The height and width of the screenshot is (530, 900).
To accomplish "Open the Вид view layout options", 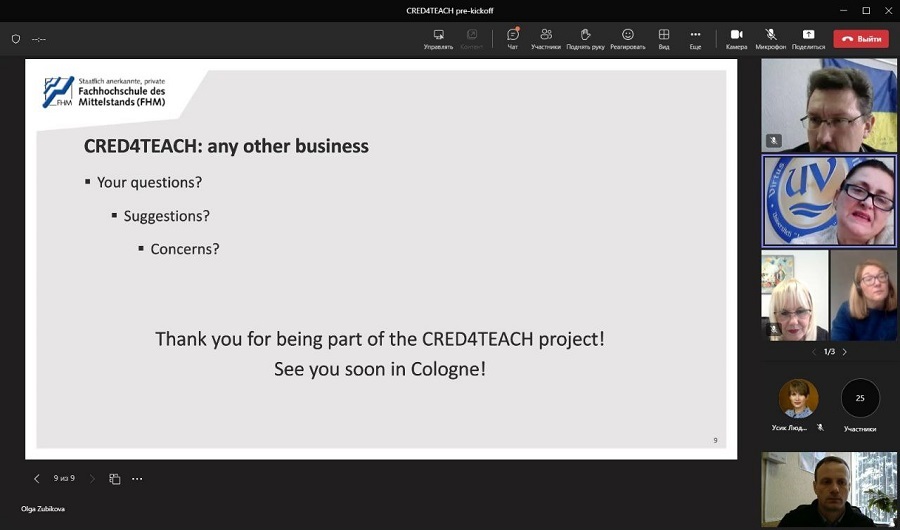I will [664, 38].
